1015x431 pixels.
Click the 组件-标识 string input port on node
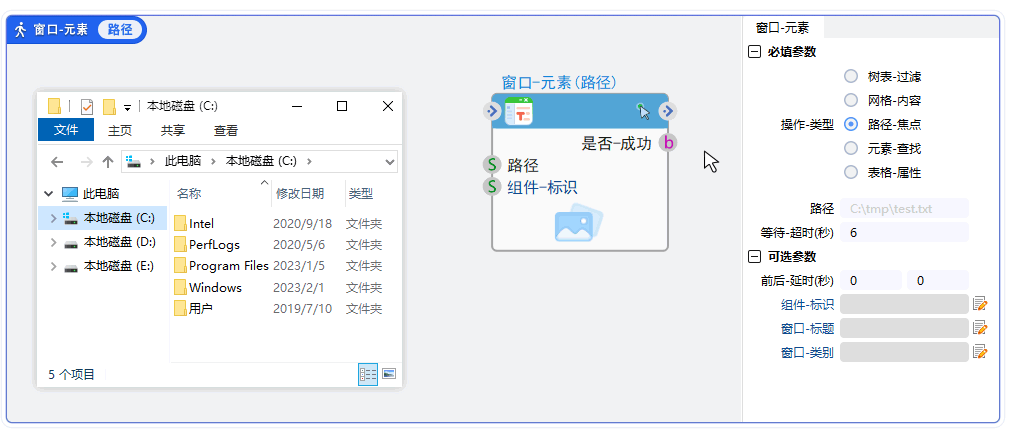point(492,187)
